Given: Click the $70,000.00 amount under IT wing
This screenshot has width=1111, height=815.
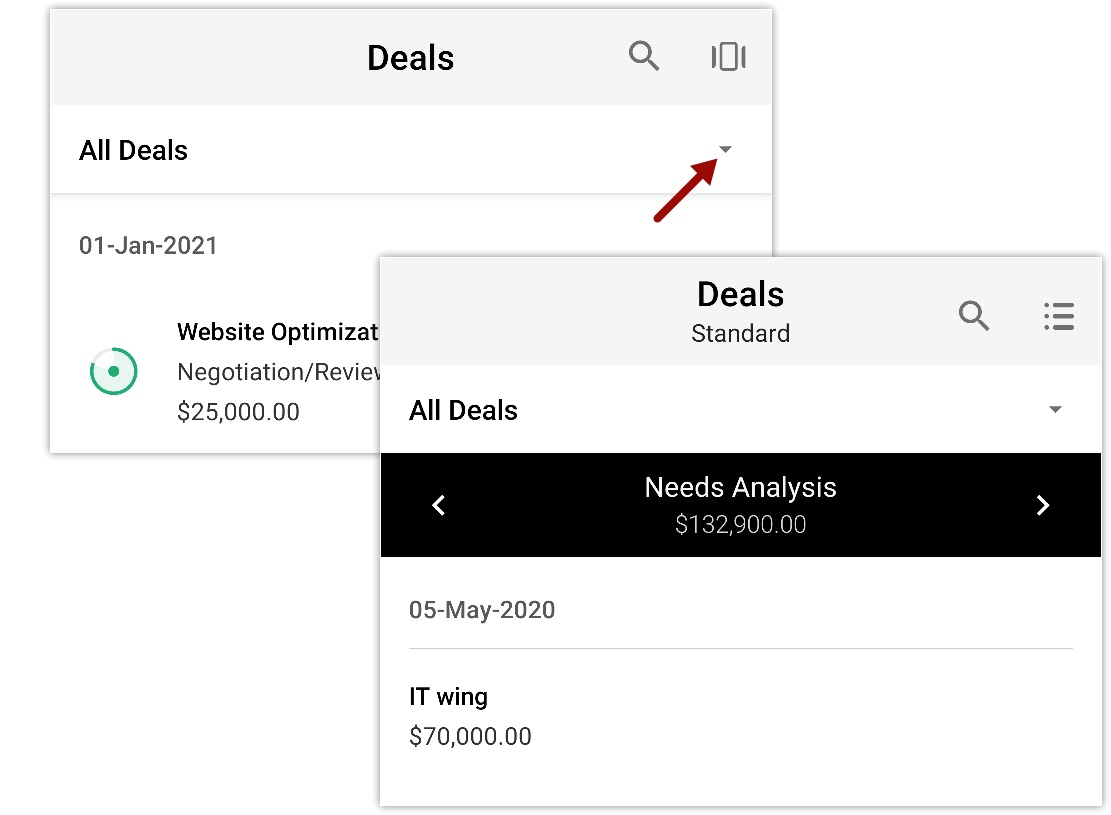Looking at the screenshot, I should click(470, 737).
